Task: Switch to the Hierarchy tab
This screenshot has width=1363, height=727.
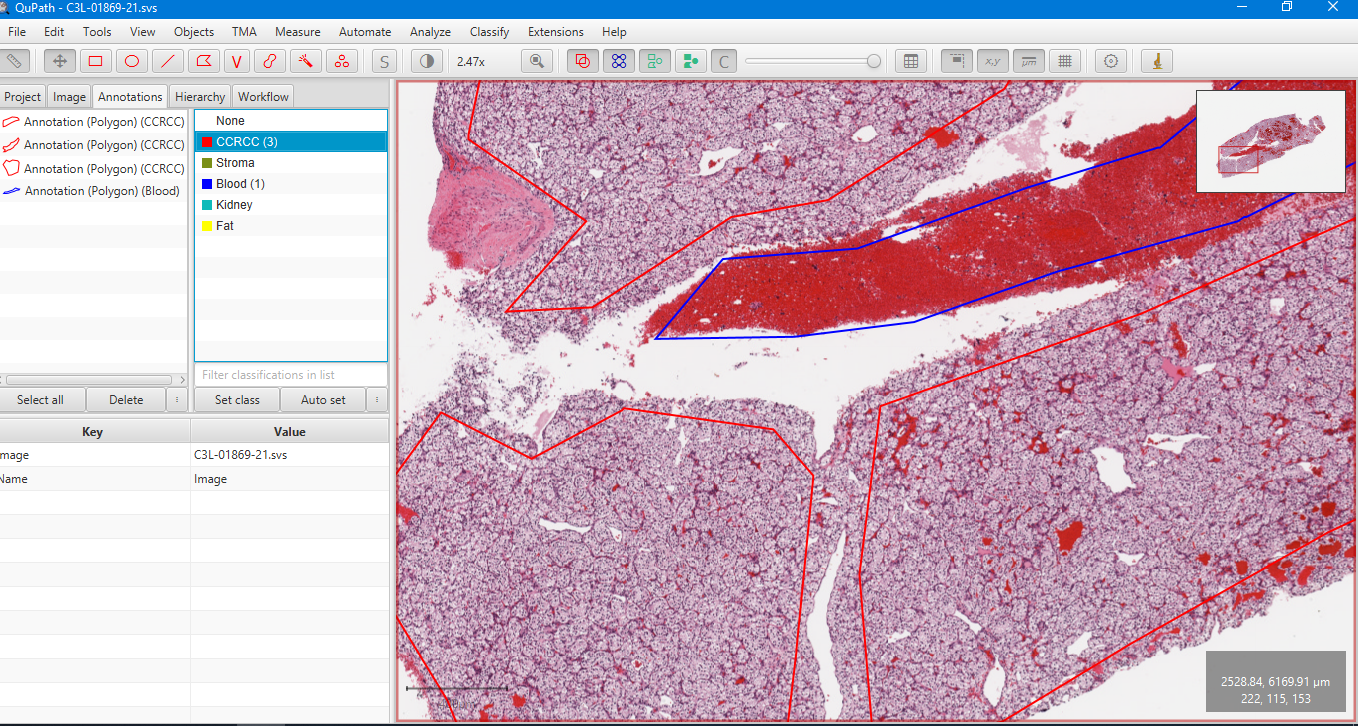Action: [199, 96]
